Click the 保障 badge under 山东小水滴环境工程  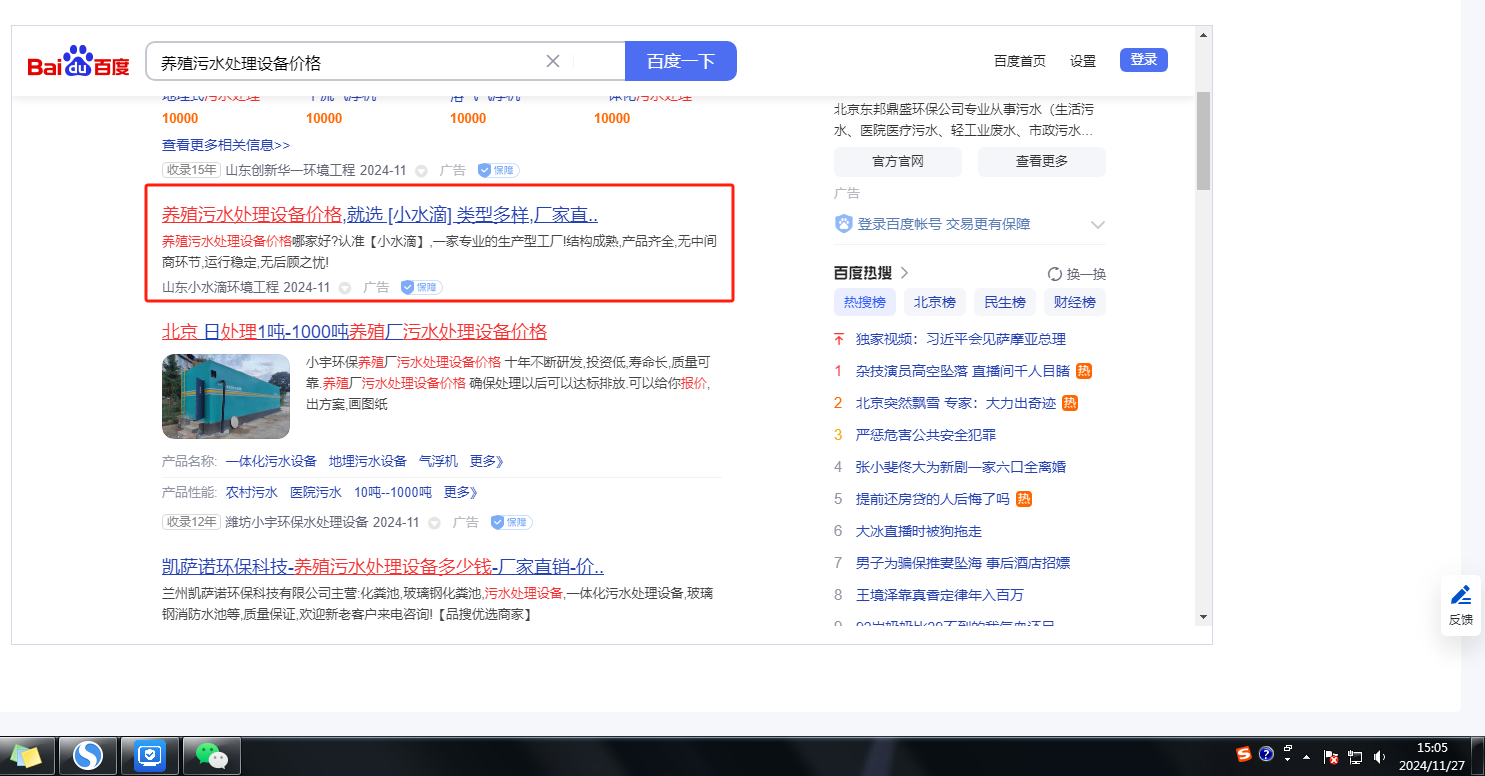(421, 288)
